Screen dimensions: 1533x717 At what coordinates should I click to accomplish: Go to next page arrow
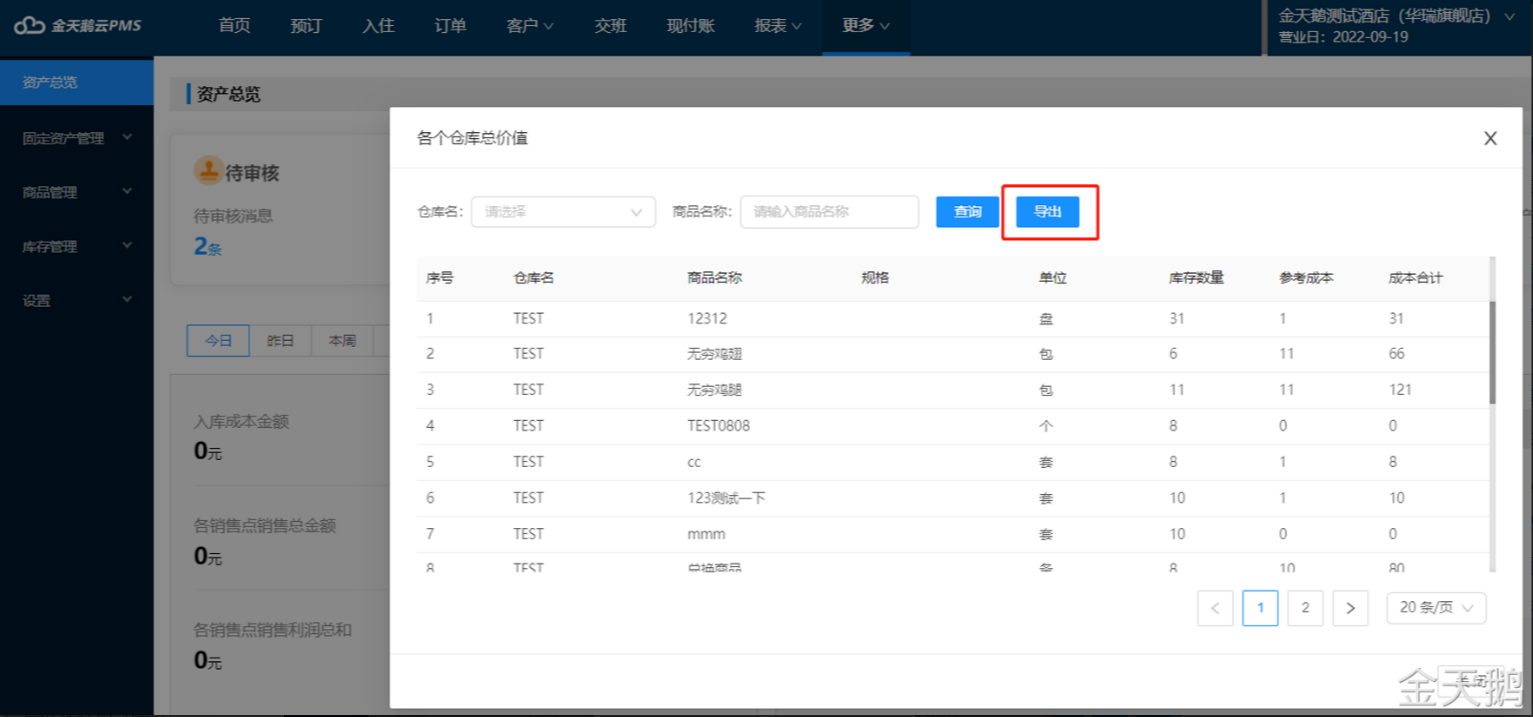point(1351,608)
